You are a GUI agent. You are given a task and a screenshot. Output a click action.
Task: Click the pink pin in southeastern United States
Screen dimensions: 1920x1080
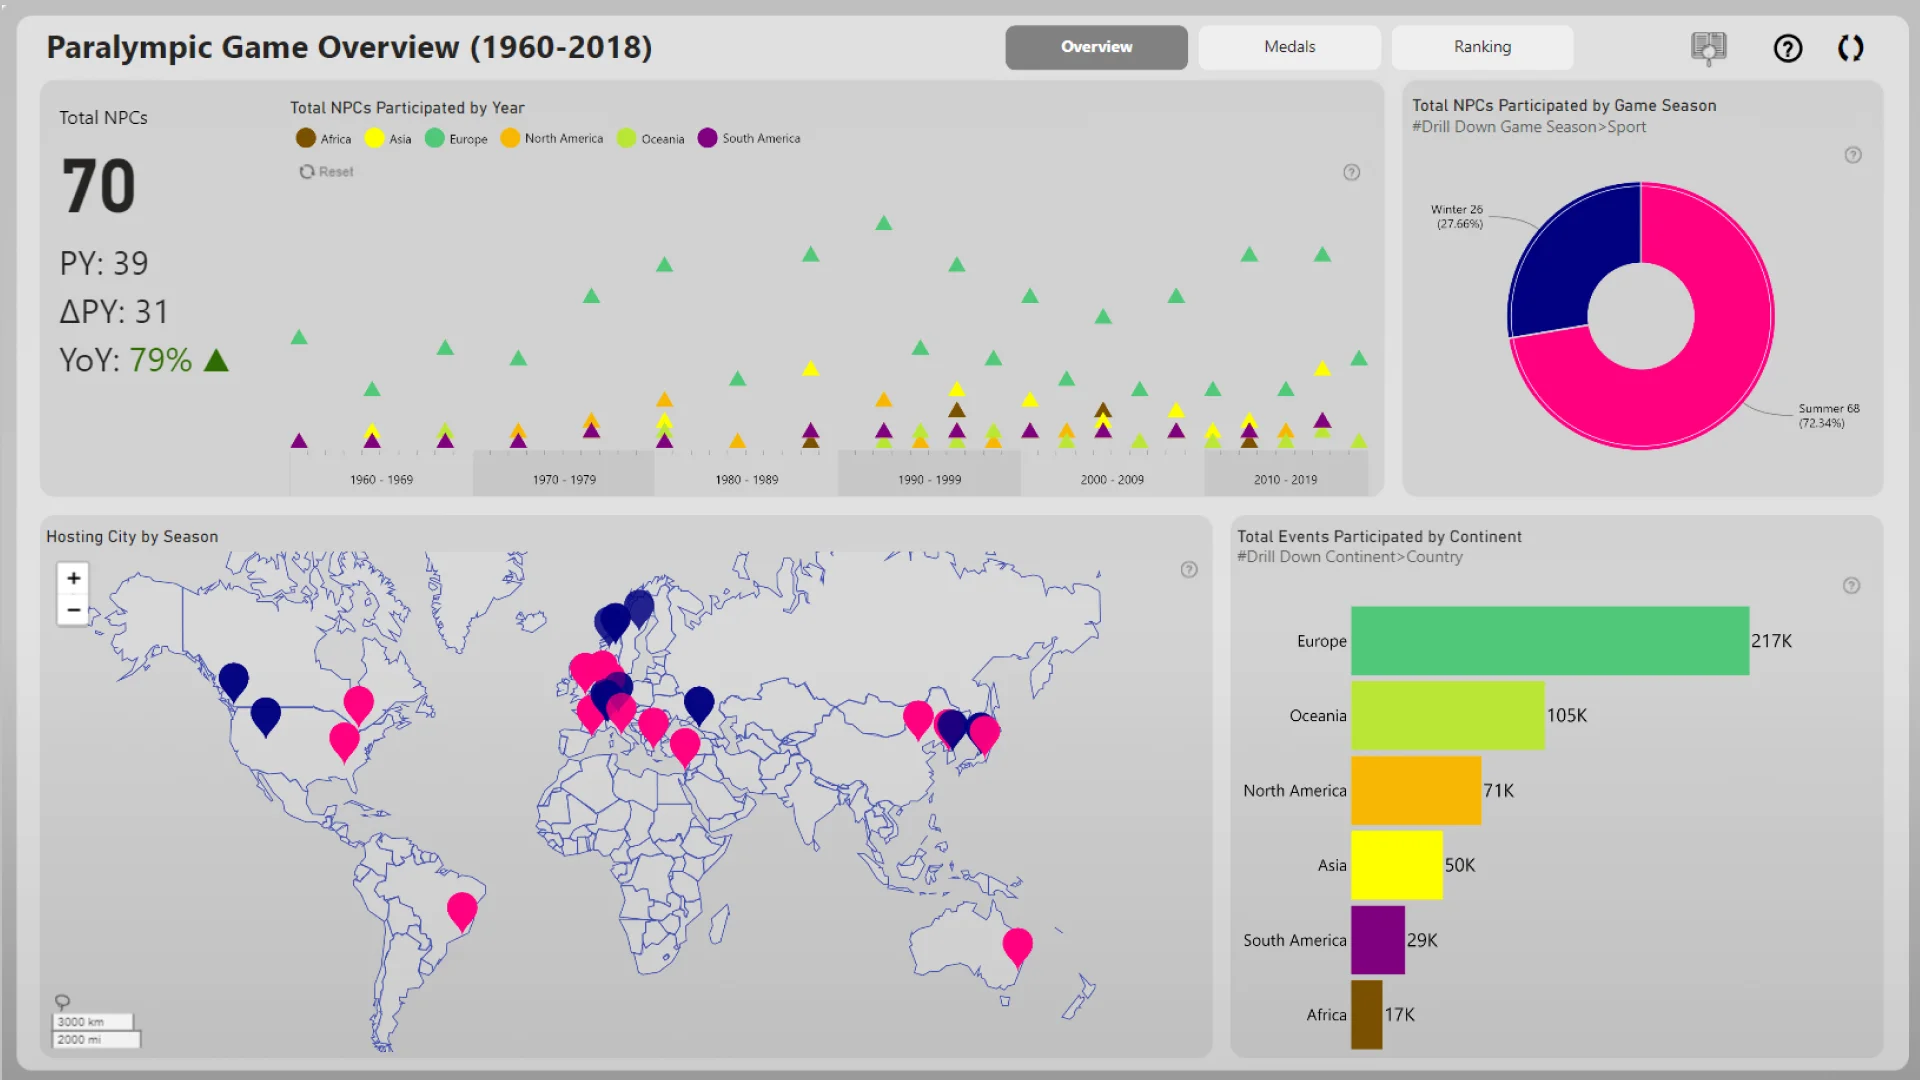(x=344, y=740)
